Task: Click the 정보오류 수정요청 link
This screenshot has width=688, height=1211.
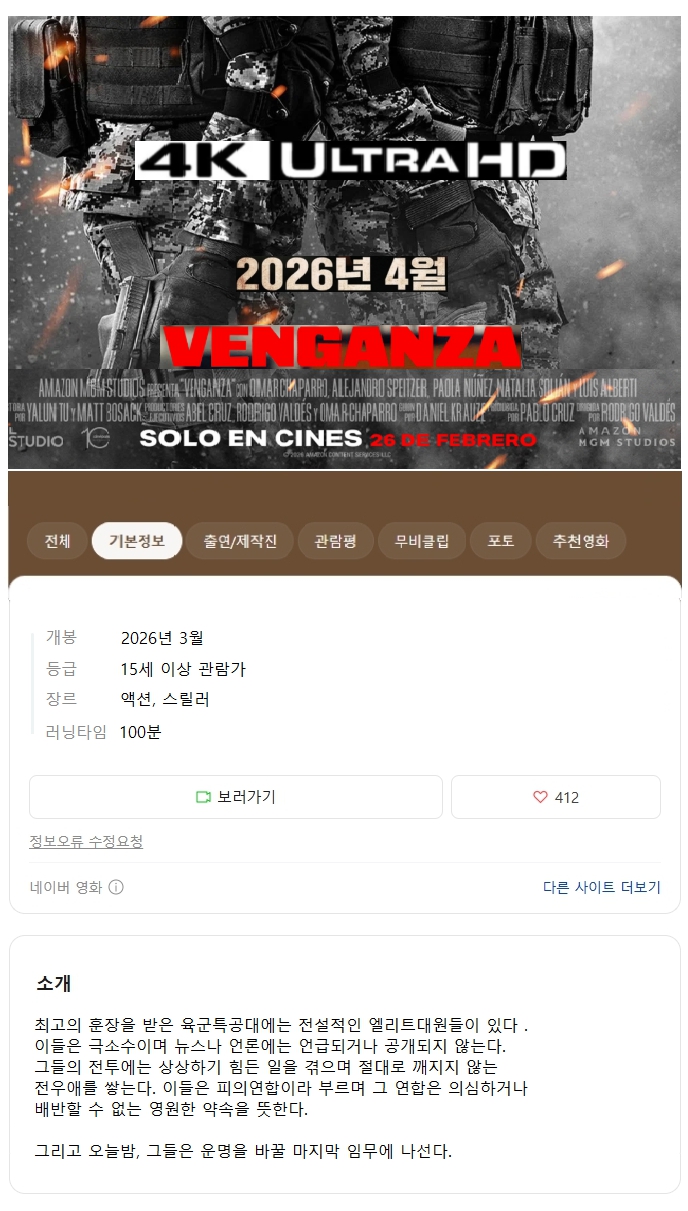Action: point(86,842)
